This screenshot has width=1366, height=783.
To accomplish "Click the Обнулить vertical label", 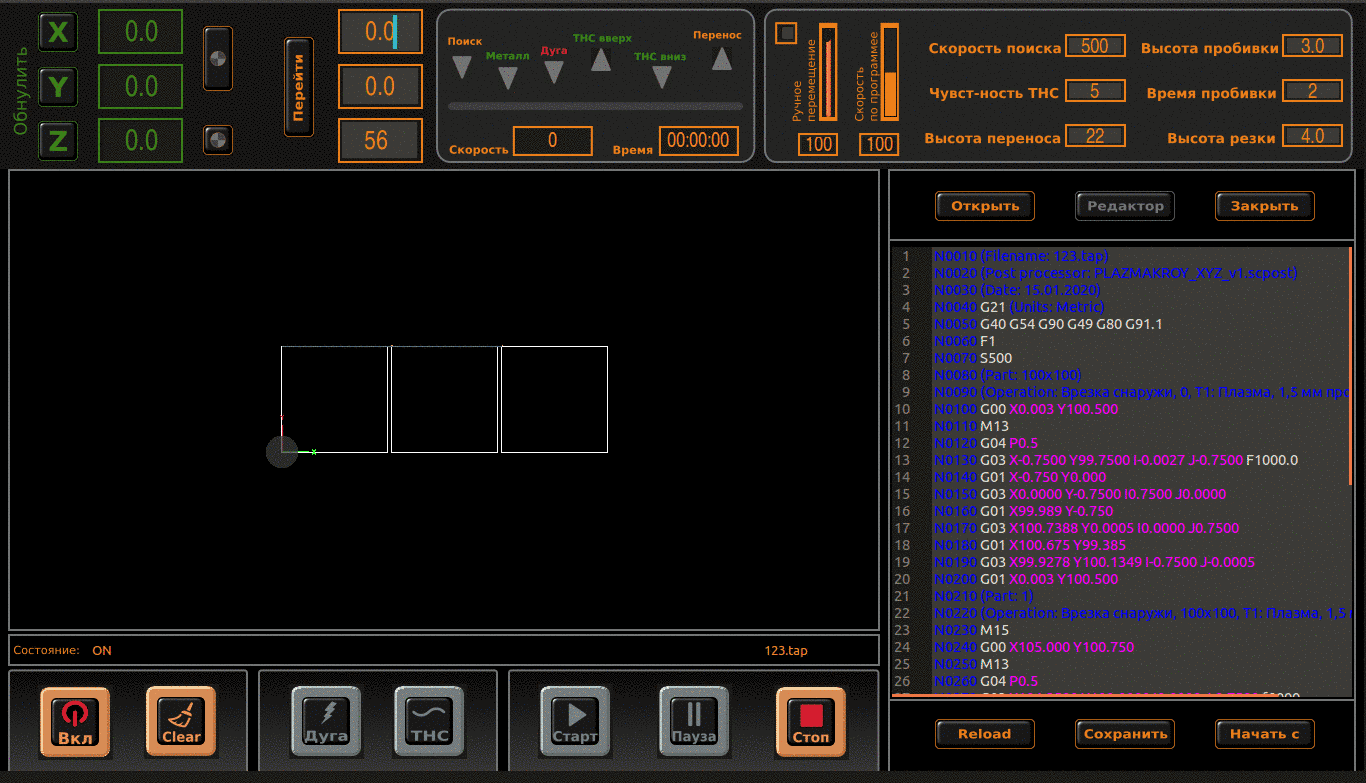I will (x=20, y=90).
